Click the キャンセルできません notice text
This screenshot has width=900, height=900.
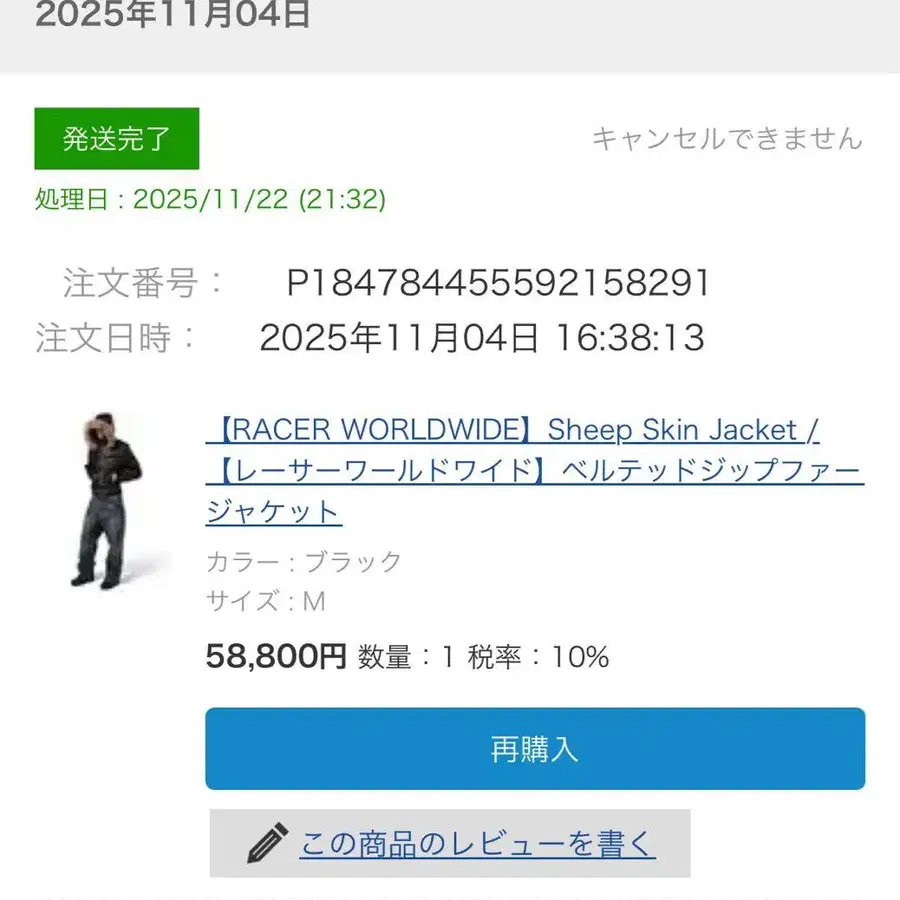(x=727, y=138)
